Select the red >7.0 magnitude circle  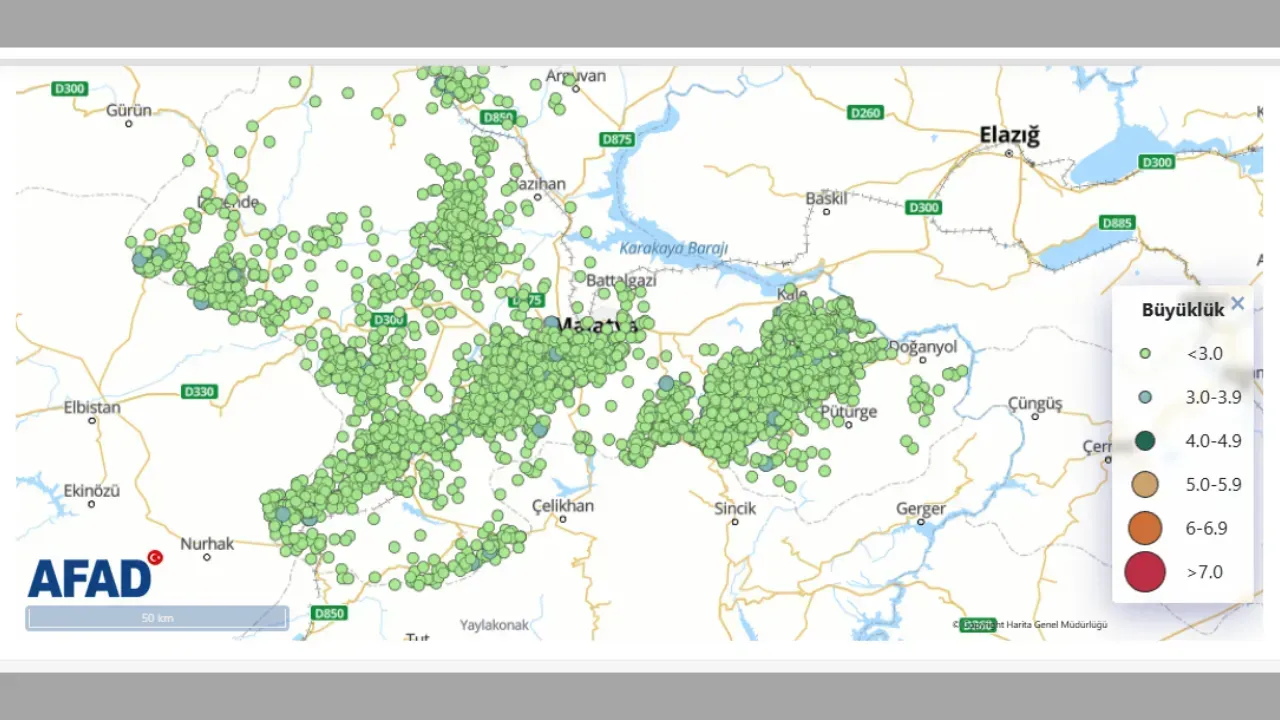tap(1145, 572)
